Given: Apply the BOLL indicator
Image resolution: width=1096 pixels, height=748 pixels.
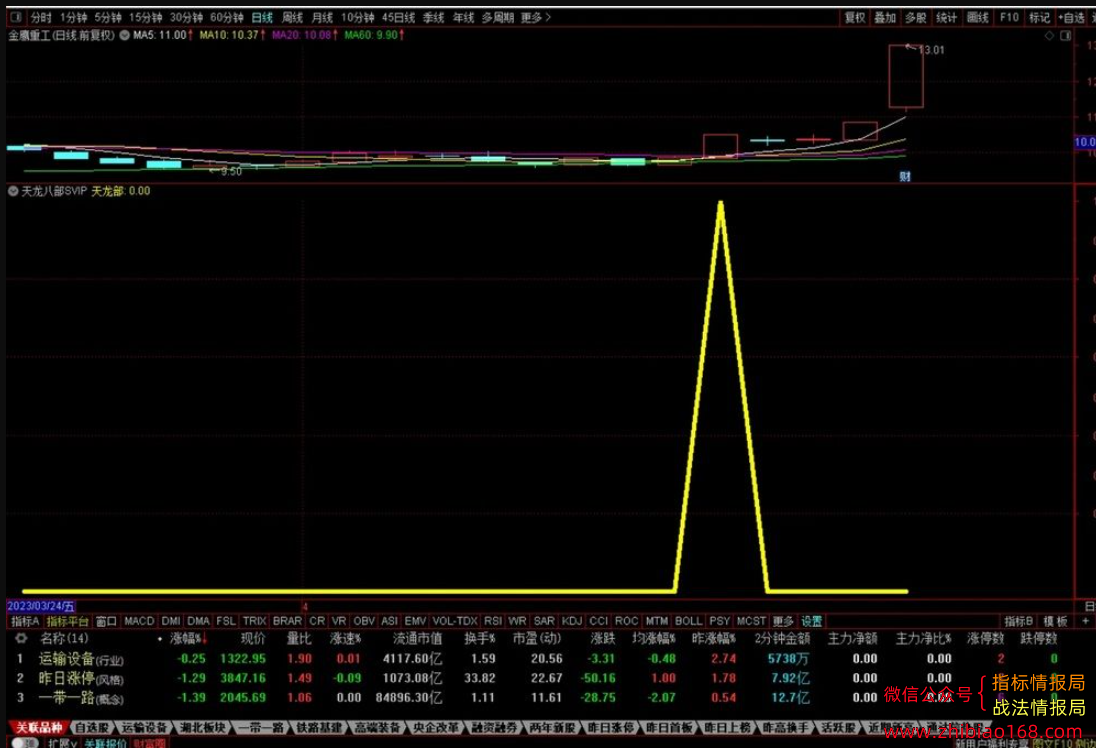Looking at the screenshot, I should (688, 621).
